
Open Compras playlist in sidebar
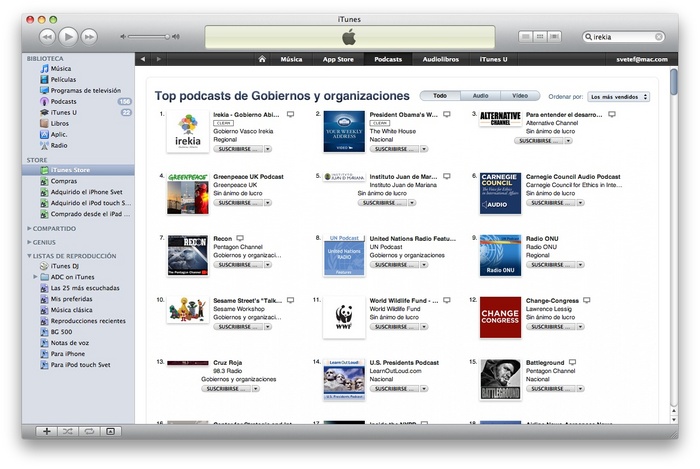pyautogui.click(x=78, y=181)
